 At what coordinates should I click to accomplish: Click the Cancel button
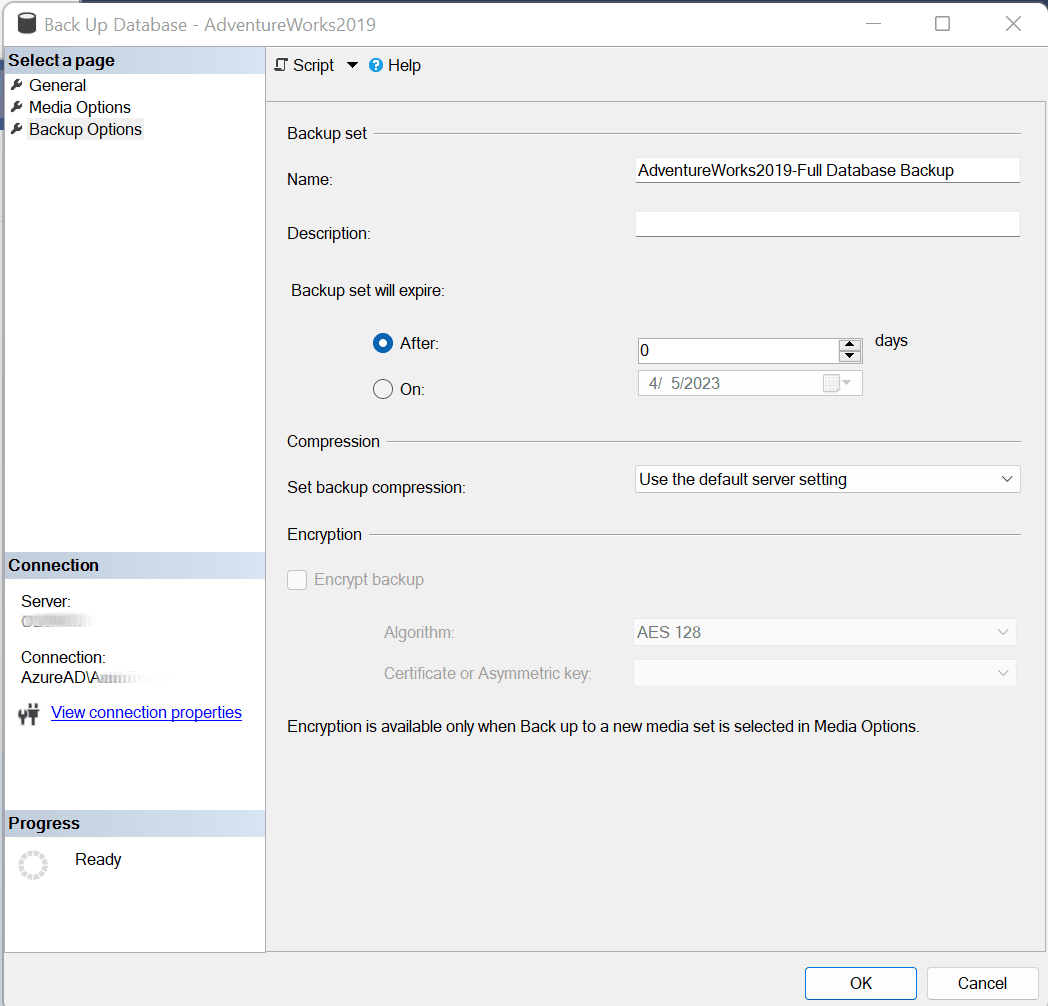pyautogui.click(x=982, y=983)
